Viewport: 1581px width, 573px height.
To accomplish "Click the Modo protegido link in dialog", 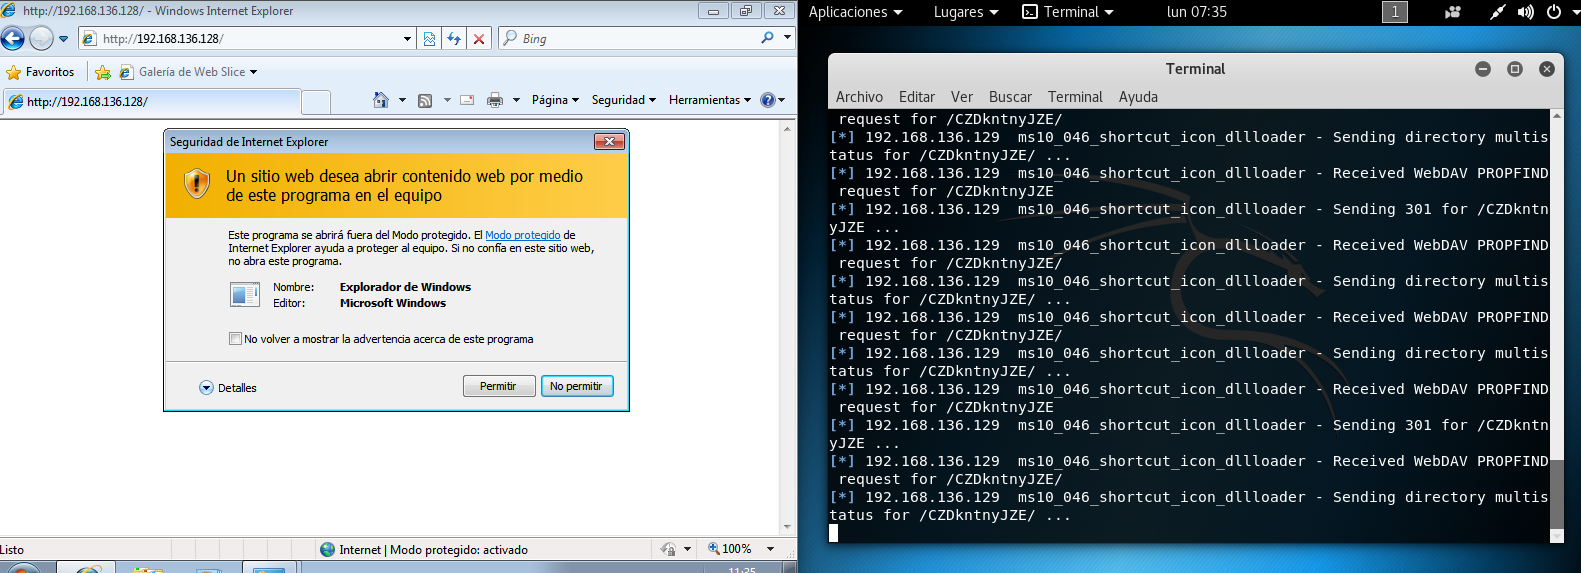I will (522, 235).
